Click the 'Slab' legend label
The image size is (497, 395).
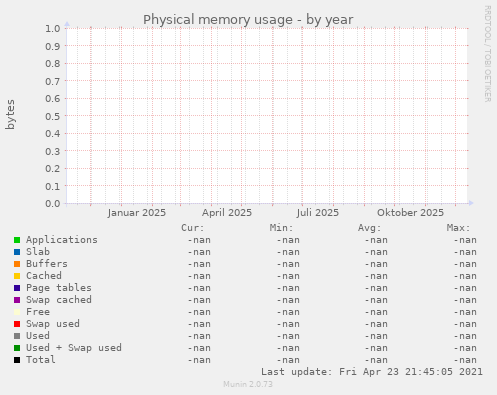[38, 252]
